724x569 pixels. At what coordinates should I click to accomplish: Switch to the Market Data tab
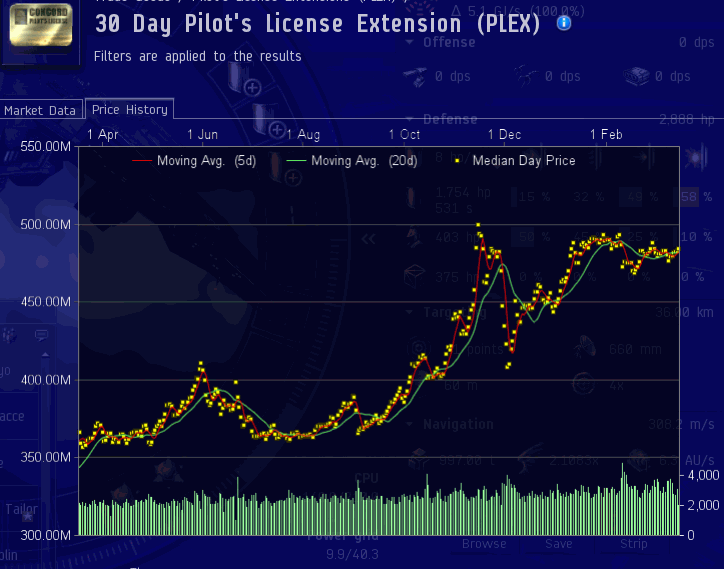tap(40, 110)
